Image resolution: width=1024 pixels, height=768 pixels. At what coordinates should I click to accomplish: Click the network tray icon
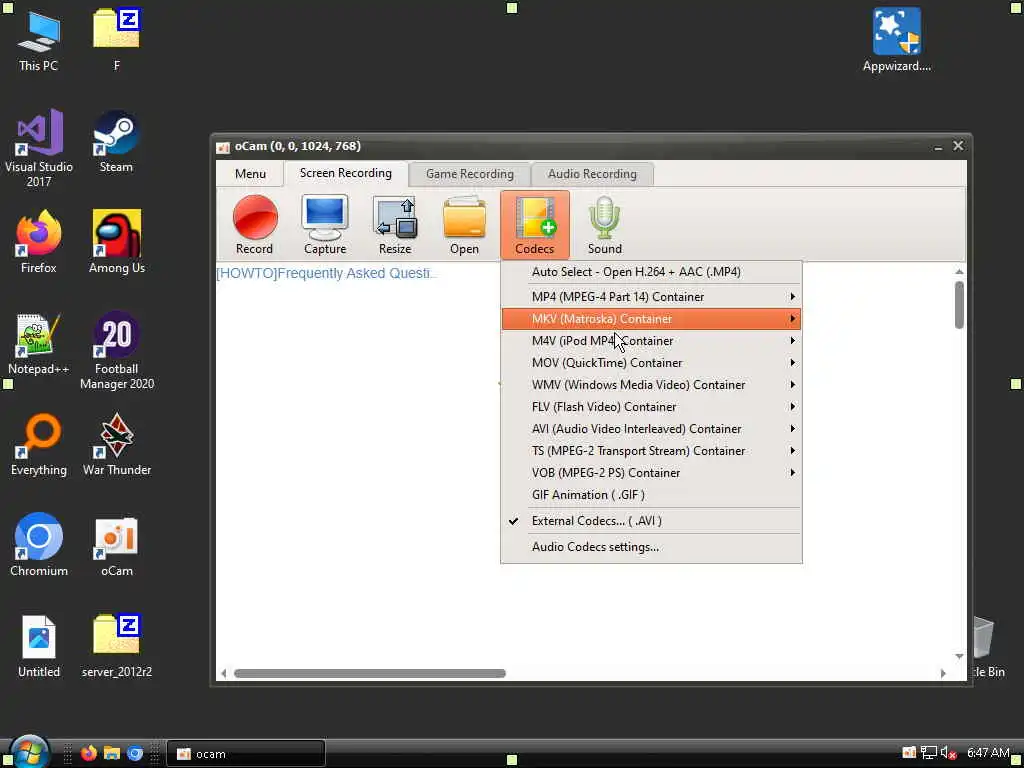tap(929, 753)
